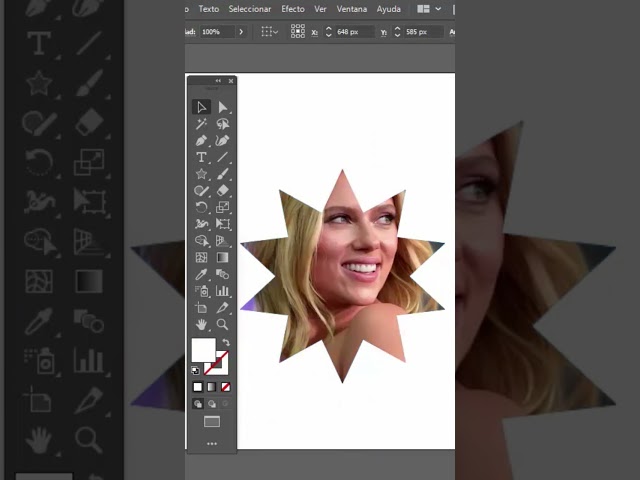
Task: Open the Ver menu
Action: click(x=320, y=9)
